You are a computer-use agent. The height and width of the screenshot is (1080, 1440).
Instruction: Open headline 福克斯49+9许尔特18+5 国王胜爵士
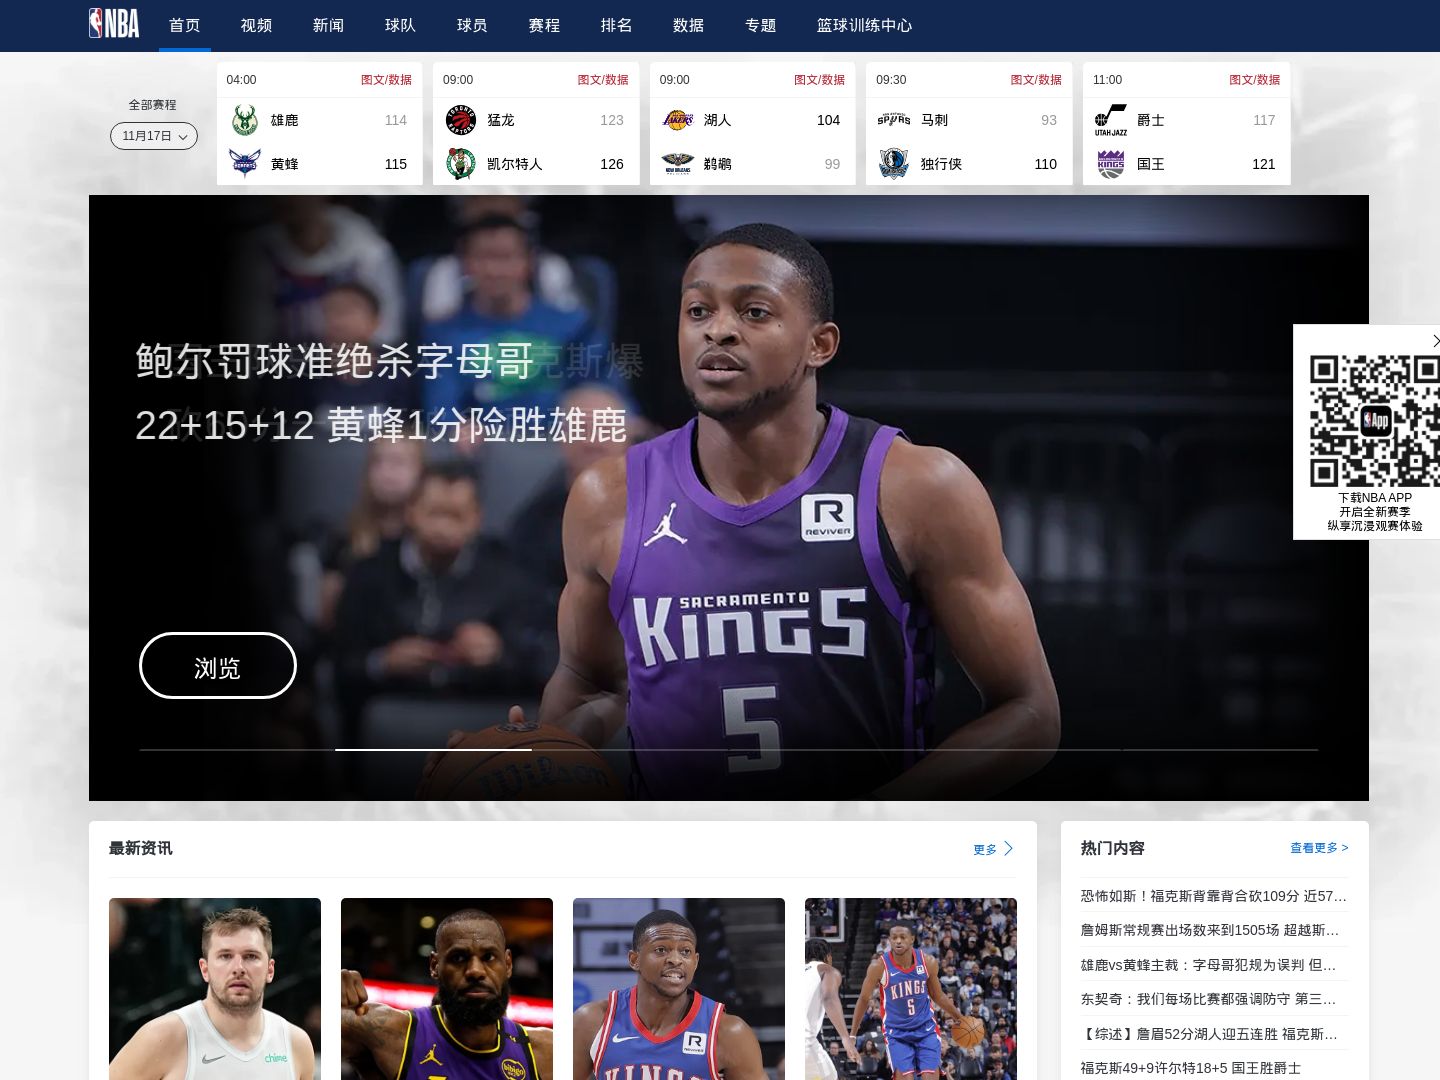tap(1191, 1068)
